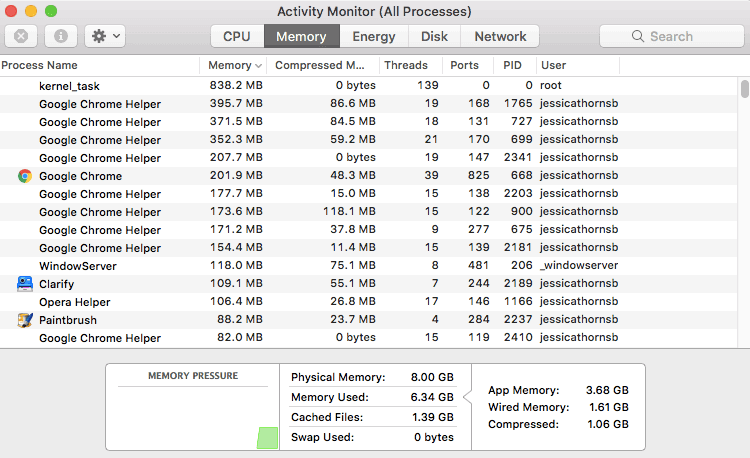This screenshot has width=750, height=458.
Task: Select the kernel_task process row
Action: (368, 86)
